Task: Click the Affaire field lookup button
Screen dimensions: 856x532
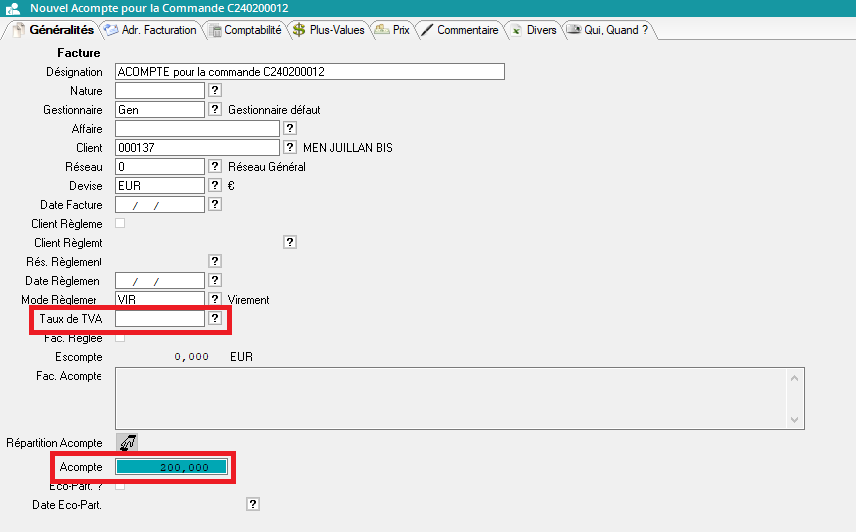Action: coord(290,129)
